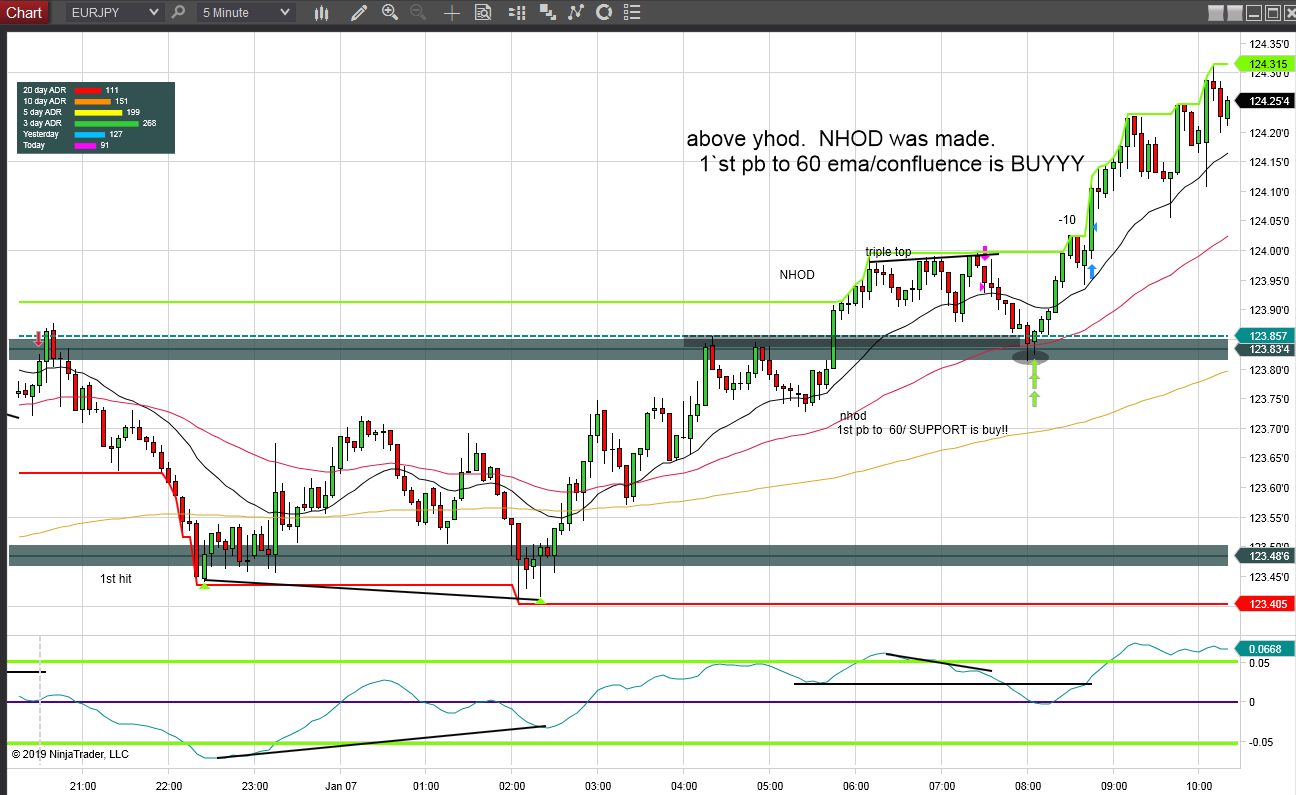Open the drawing tools pencil menu
The height and width of the screenshot is (795, 1296).
click(x=359, y=13)
